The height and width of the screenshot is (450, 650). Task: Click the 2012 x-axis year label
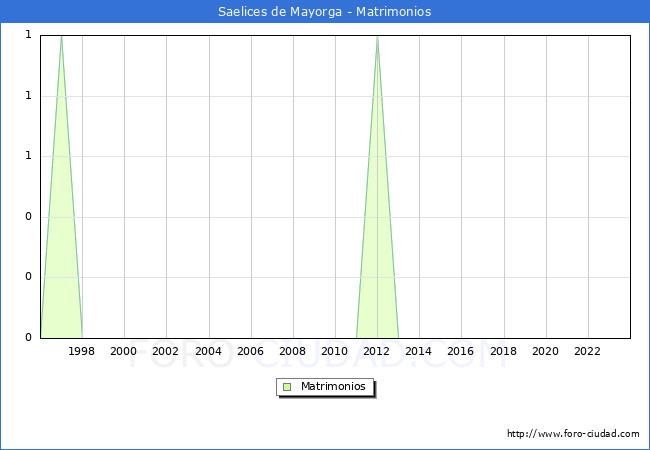click(377, 351)
